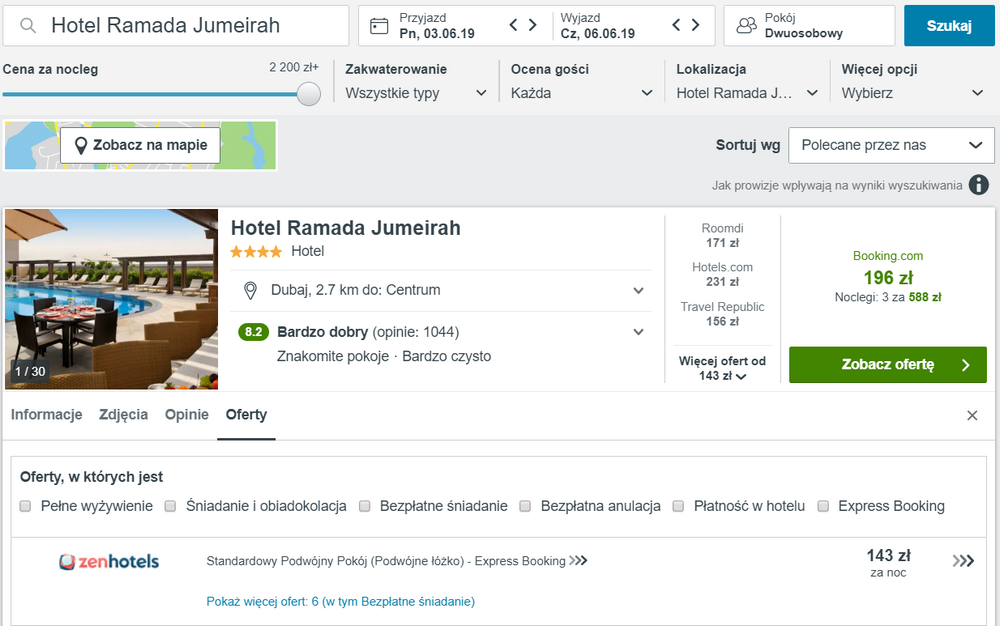Screen dimensions: 1000x626
Task: Open the Sortuj wg sorting dropdown
Action: (x=891, y=145)
